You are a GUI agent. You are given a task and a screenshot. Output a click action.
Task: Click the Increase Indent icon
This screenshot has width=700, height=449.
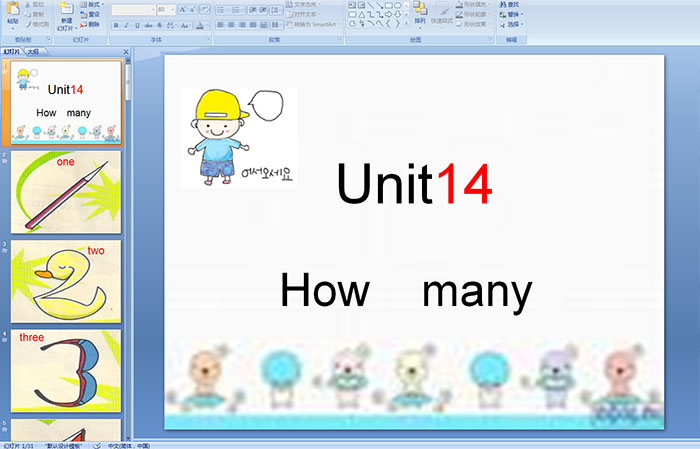(x=263, y=9)
